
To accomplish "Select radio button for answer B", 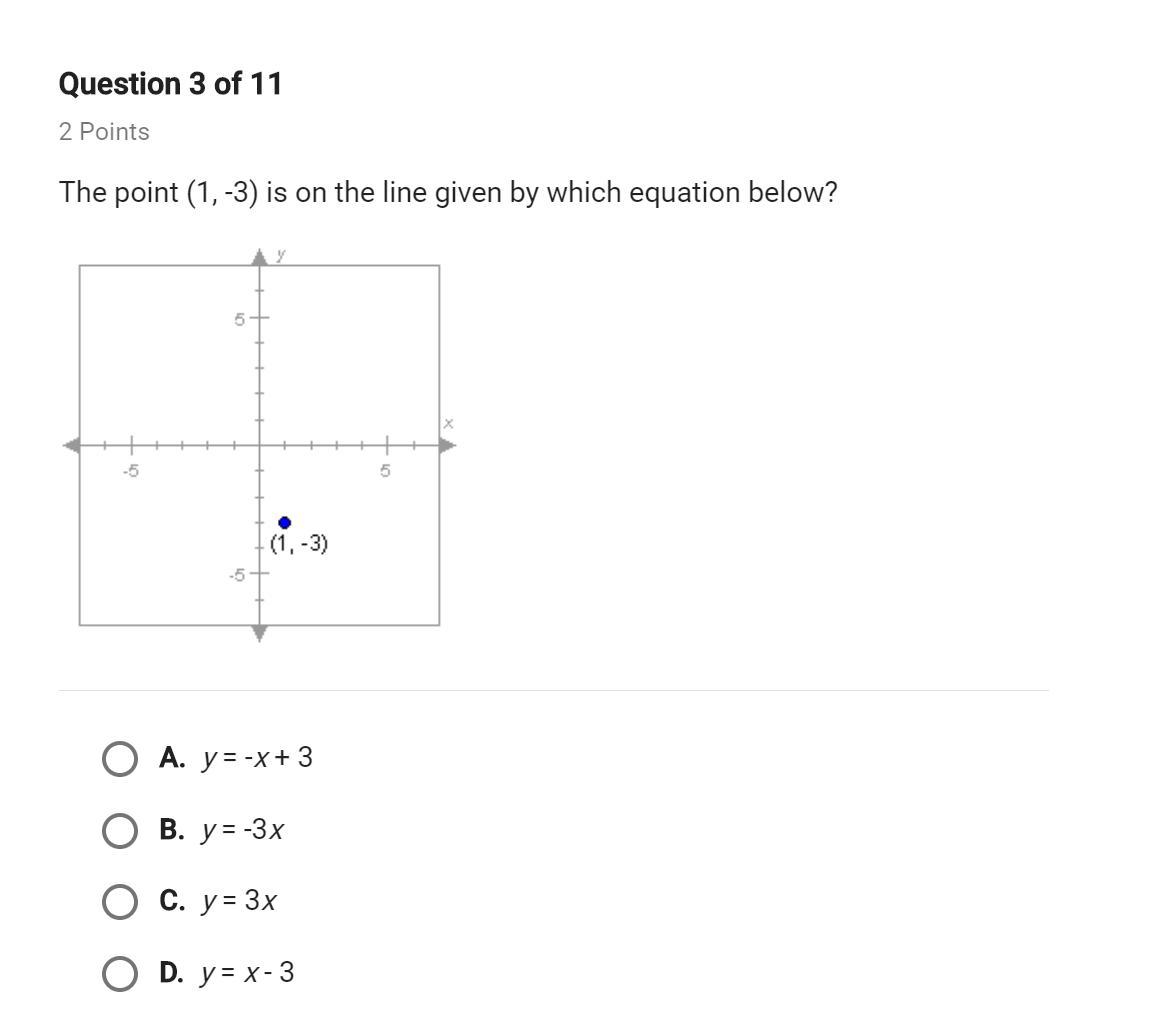I will pyautogui.click(x=120, y=831).
